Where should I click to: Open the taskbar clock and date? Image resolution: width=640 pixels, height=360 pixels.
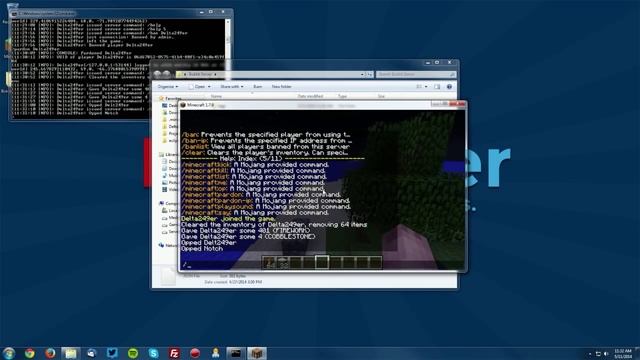click(x=623, y=353)
